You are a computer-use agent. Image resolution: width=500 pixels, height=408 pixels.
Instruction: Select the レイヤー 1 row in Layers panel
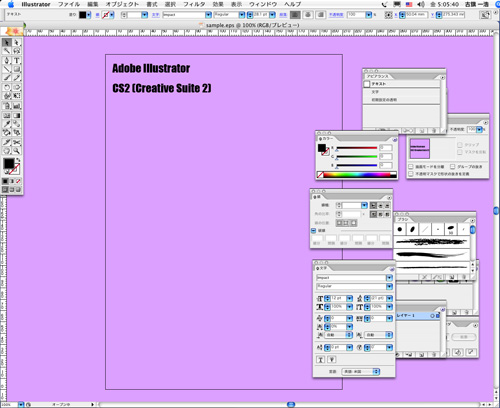[x=418, y=316]
